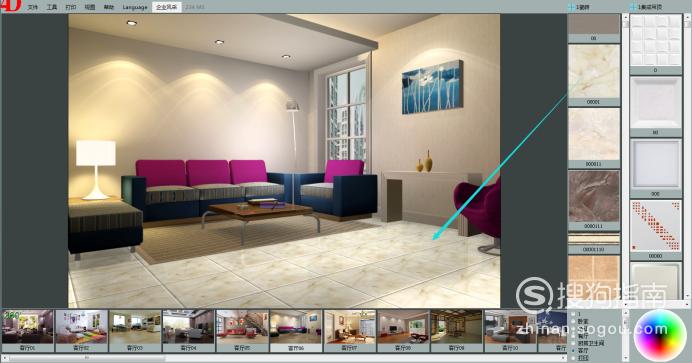Select the brown marble tile 0000111
Screen dimensions: 692x363
pos(594,196)
